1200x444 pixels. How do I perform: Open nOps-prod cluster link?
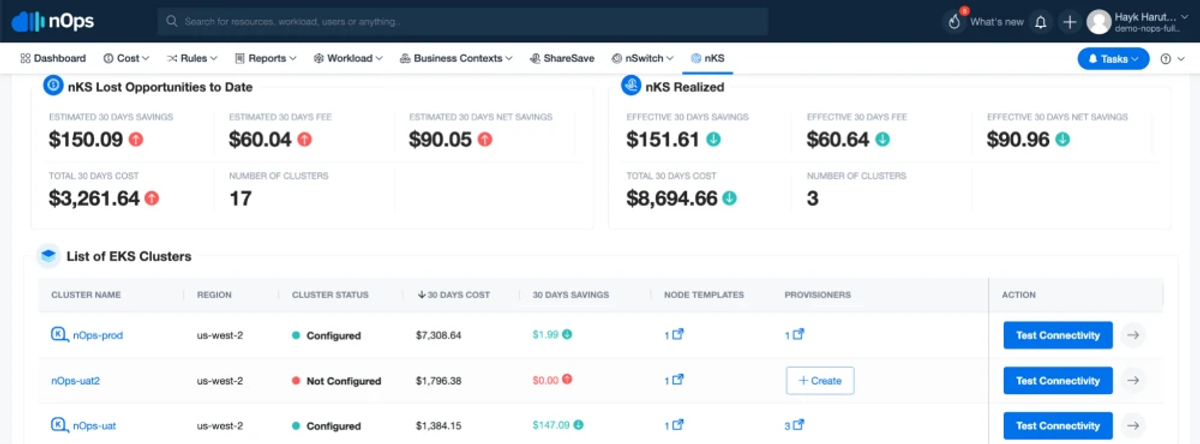coord(98,335)
